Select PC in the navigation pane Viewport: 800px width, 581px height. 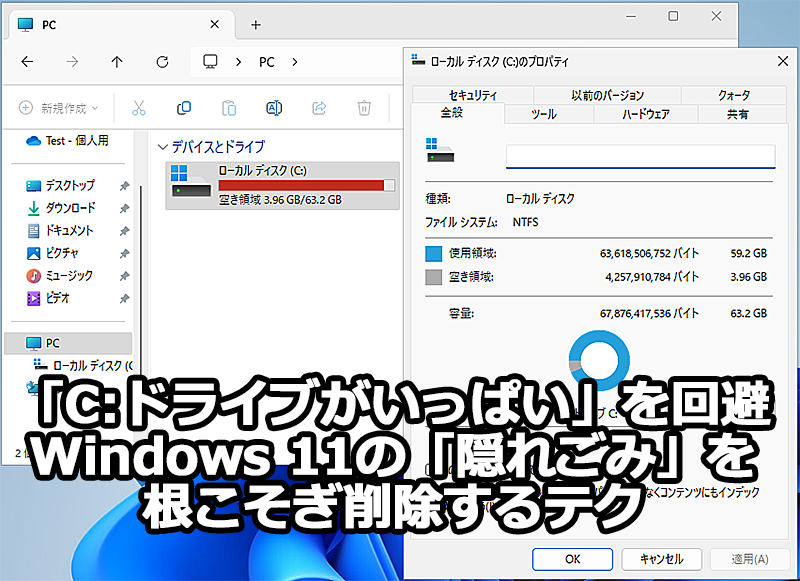[68, 343]
